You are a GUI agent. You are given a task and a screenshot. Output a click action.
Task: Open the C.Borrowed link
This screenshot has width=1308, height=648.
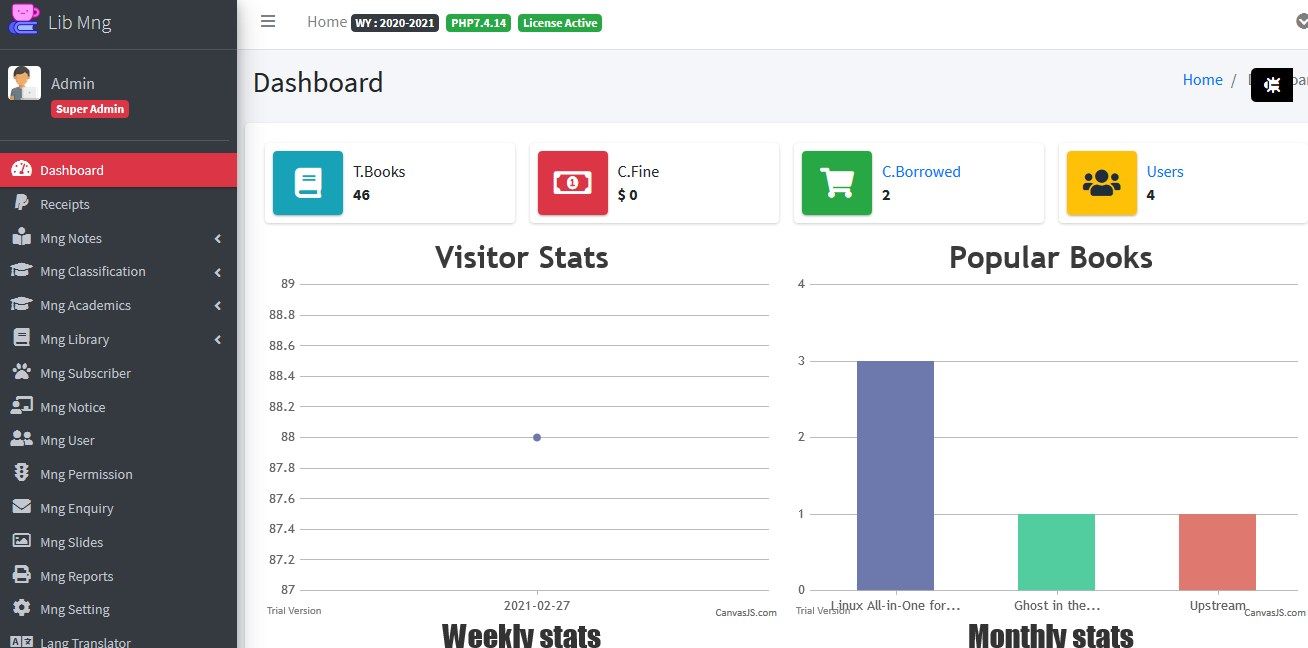921,171
